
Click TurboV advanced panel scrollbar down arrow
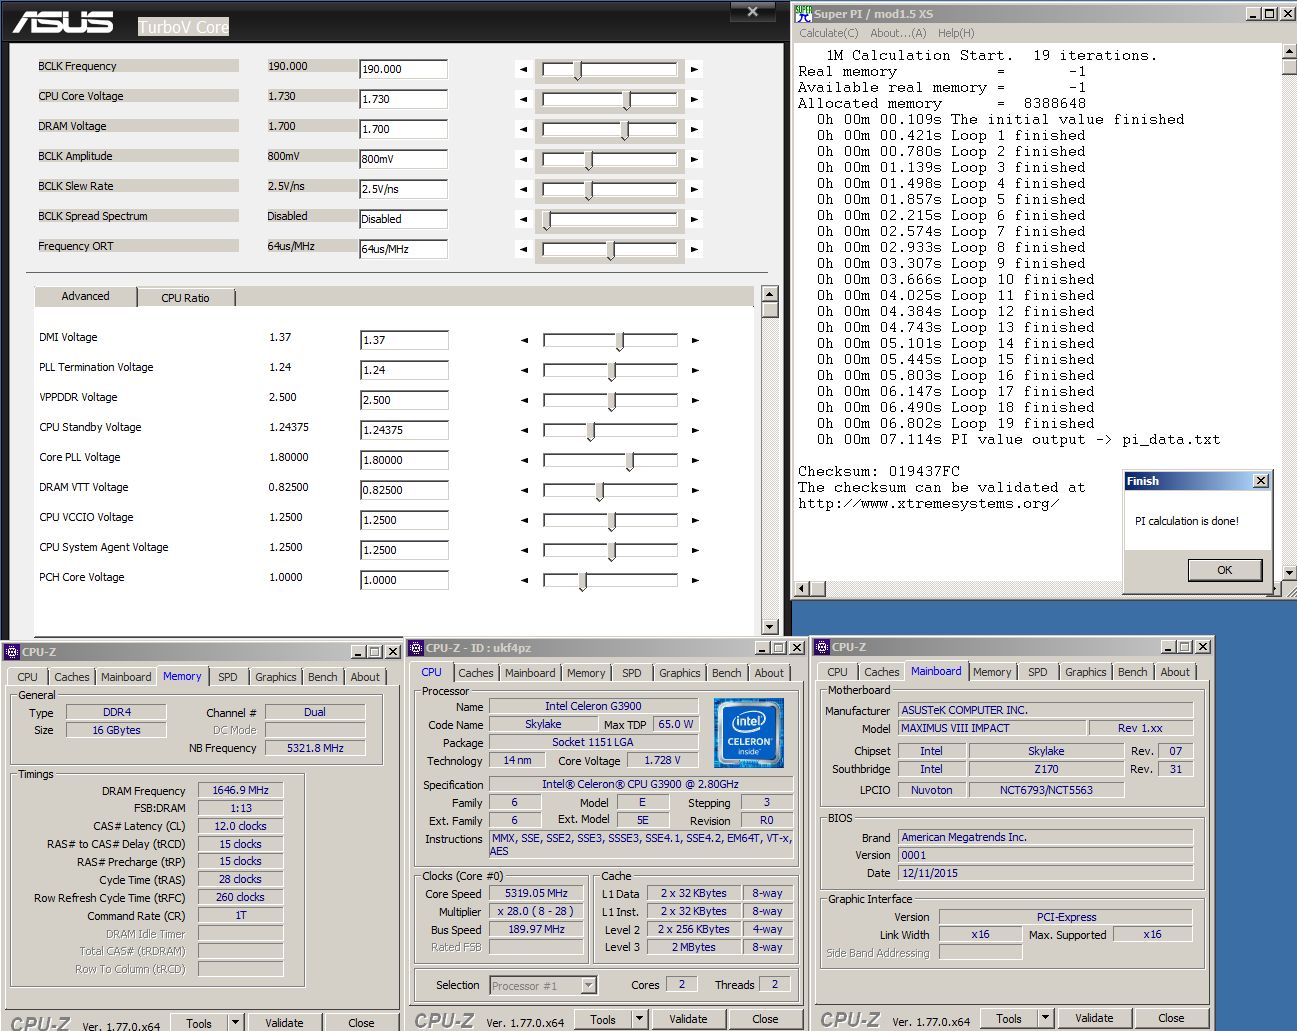click(x=770, y=626)
